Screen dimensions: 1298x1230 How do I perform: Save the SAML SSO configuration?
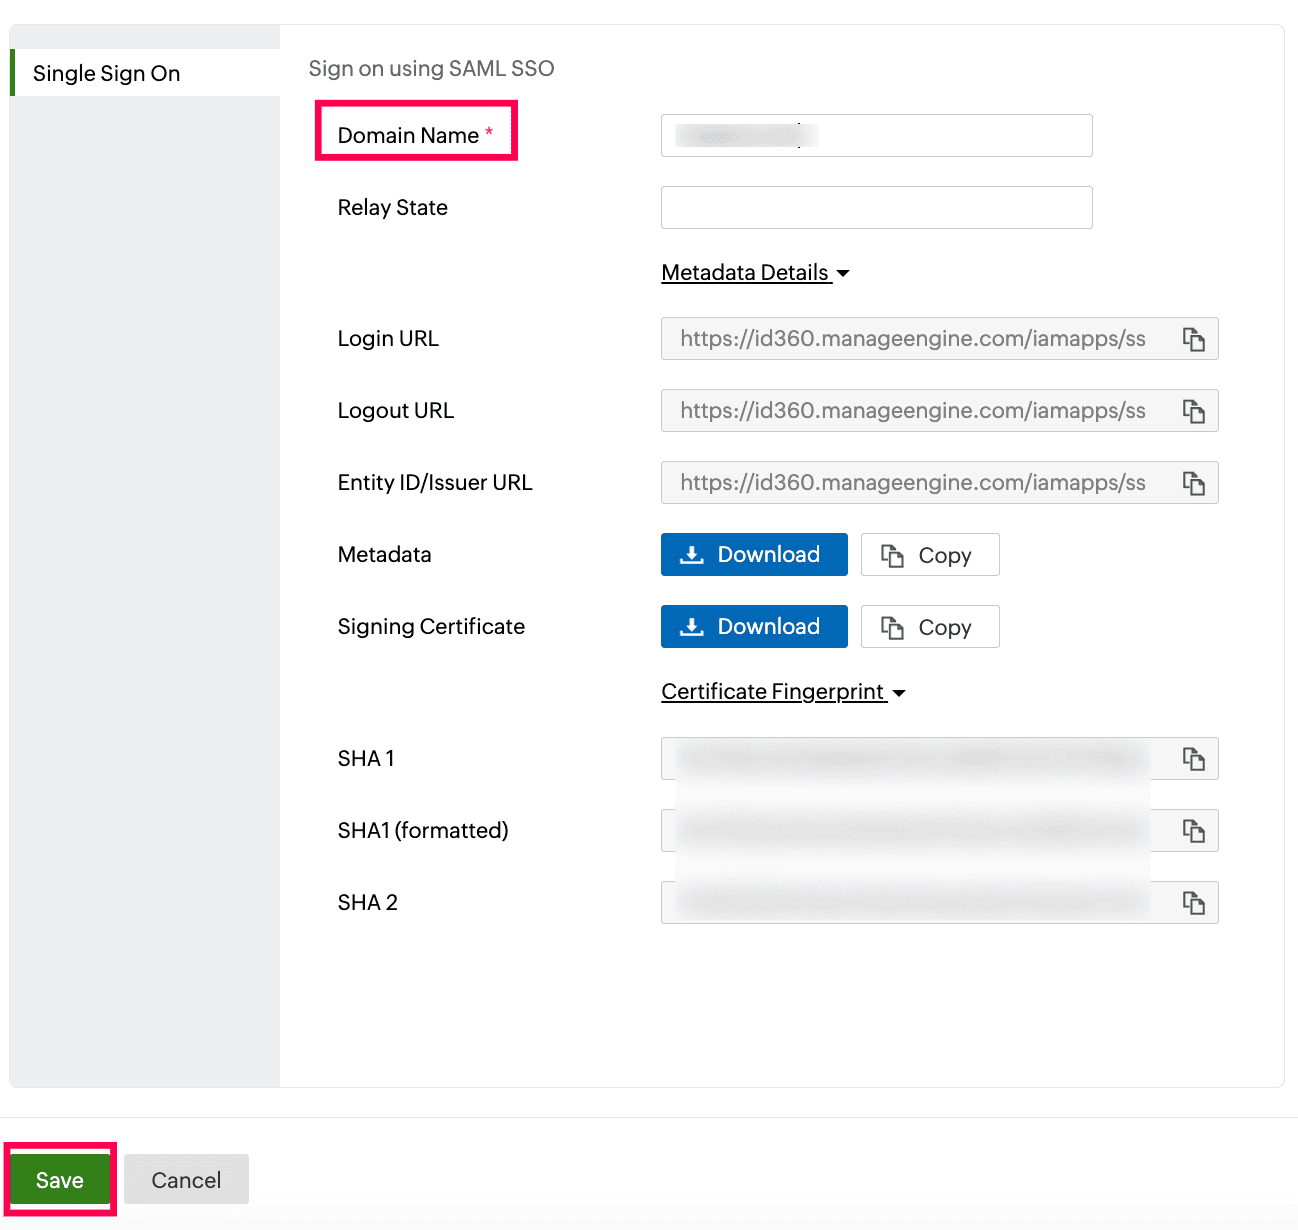pyautogui.click(x=59, y=1179)
